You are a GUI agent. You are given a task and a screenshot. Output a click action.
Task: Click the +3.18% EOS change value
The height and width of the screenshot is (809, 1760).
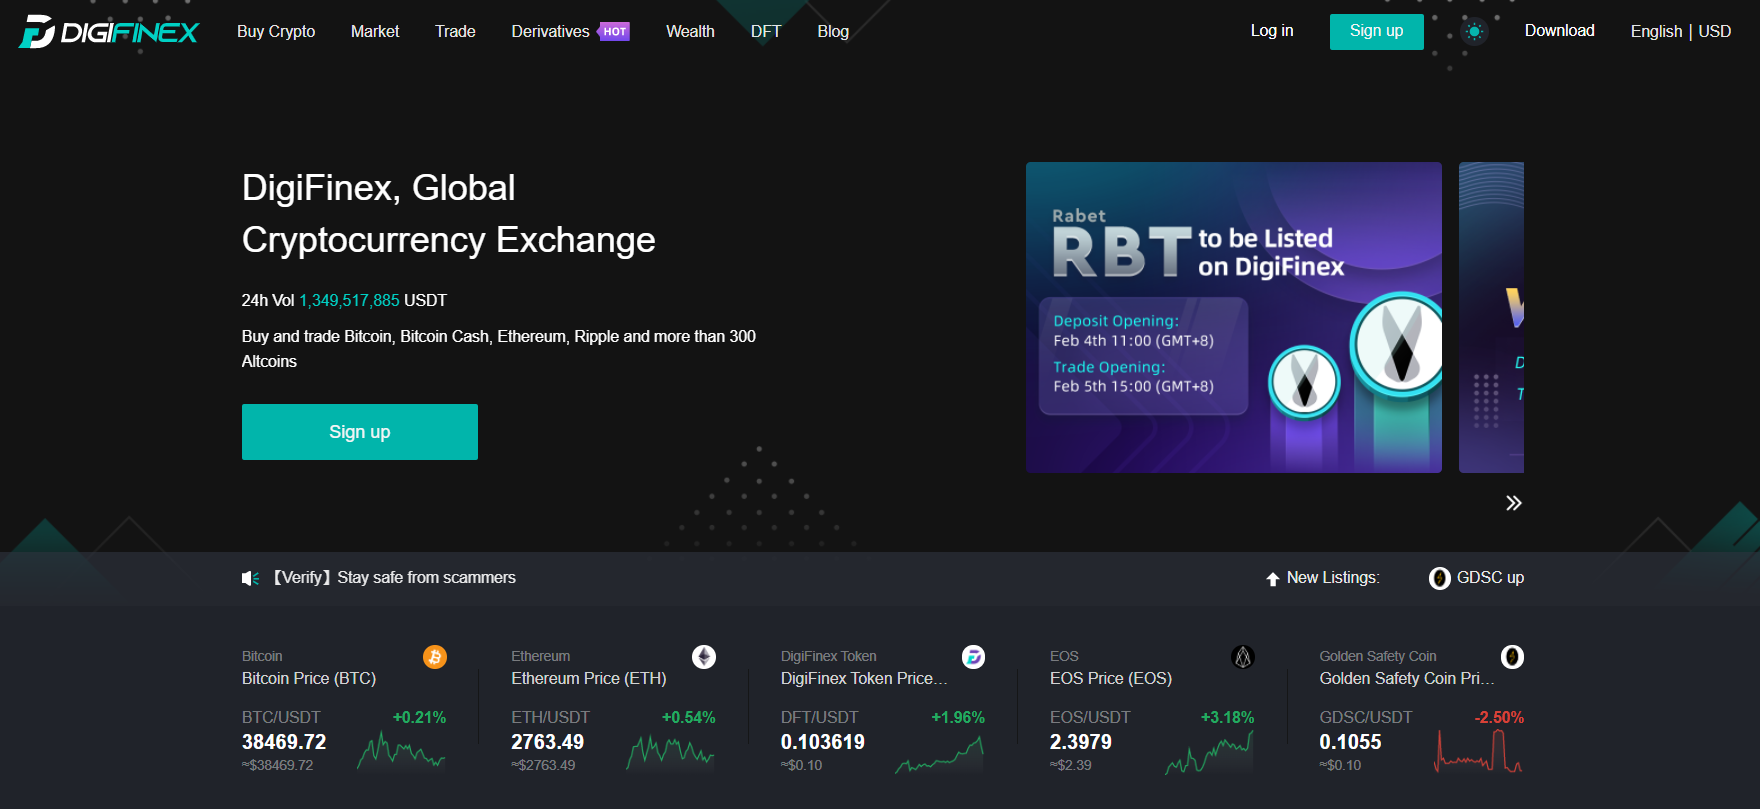point(1227,717)
